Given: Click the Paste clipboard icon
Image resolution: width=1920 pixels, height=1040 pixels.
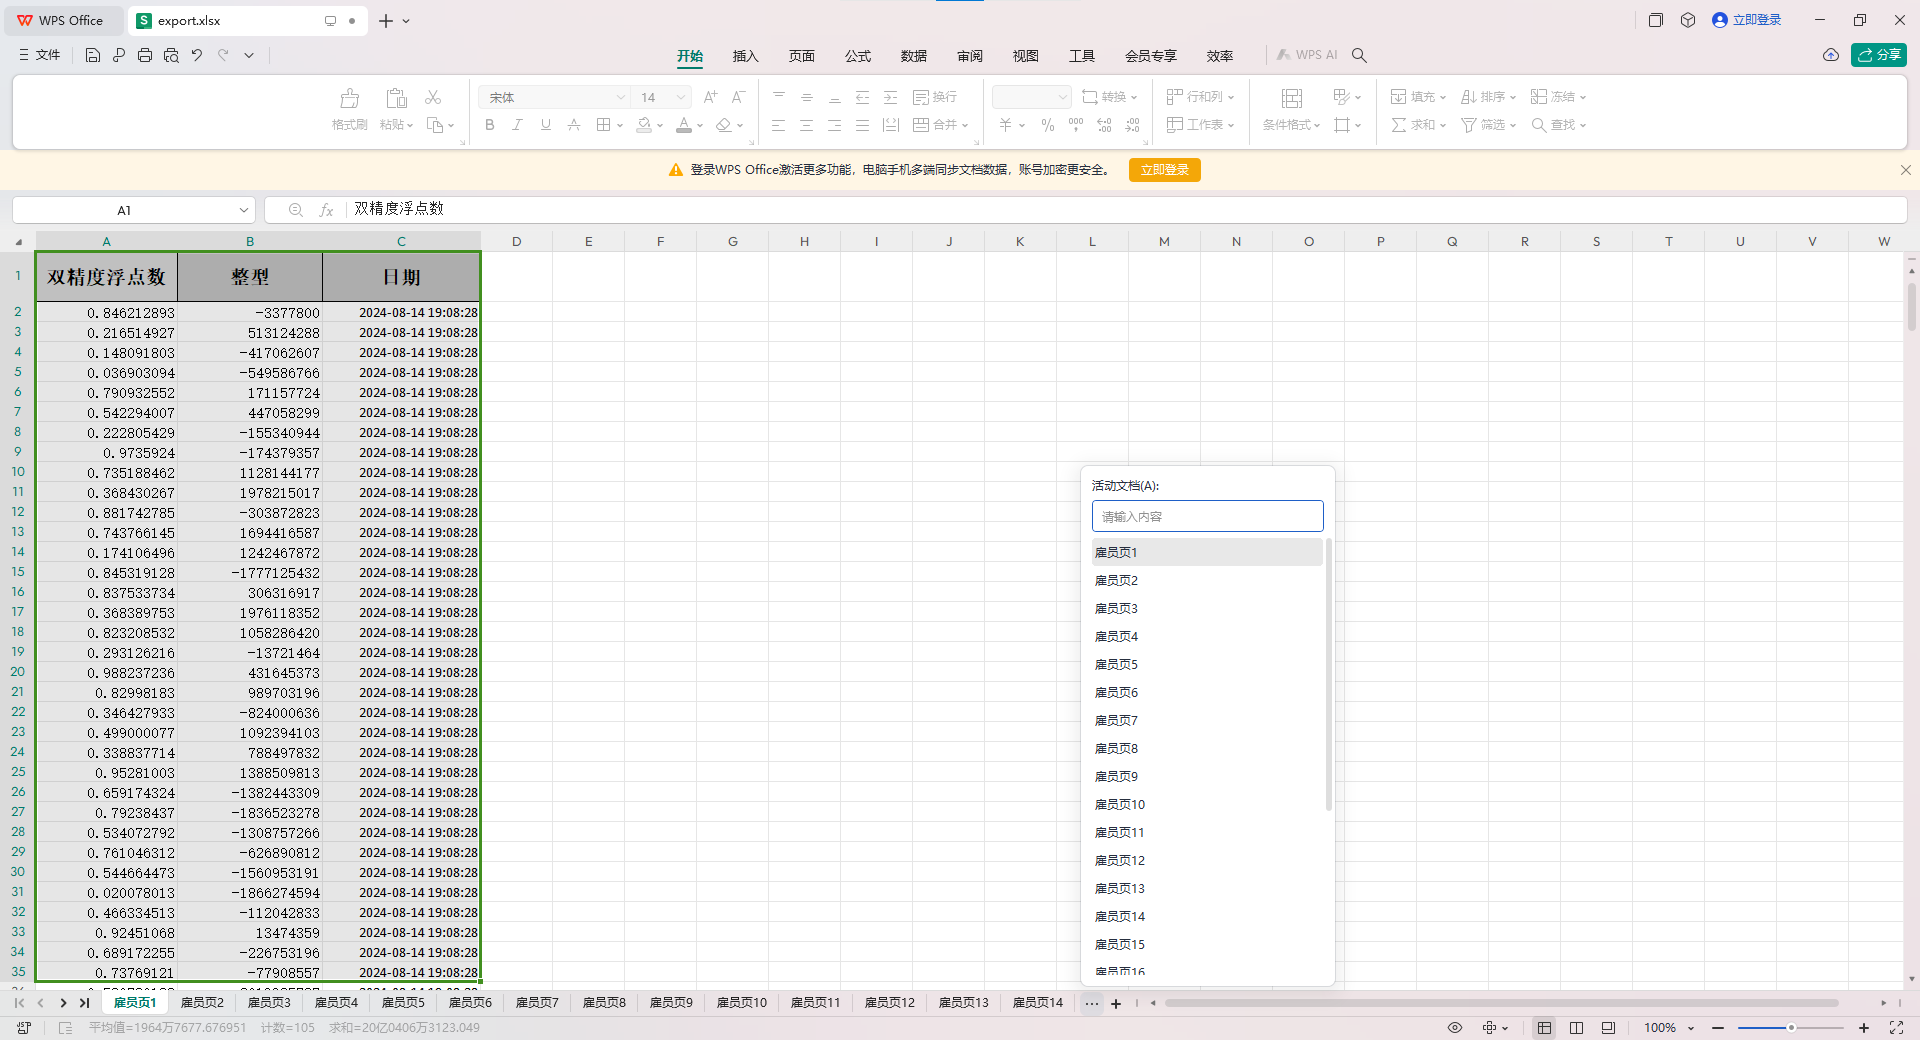Looking at the screenshot, I should [396, 98].
